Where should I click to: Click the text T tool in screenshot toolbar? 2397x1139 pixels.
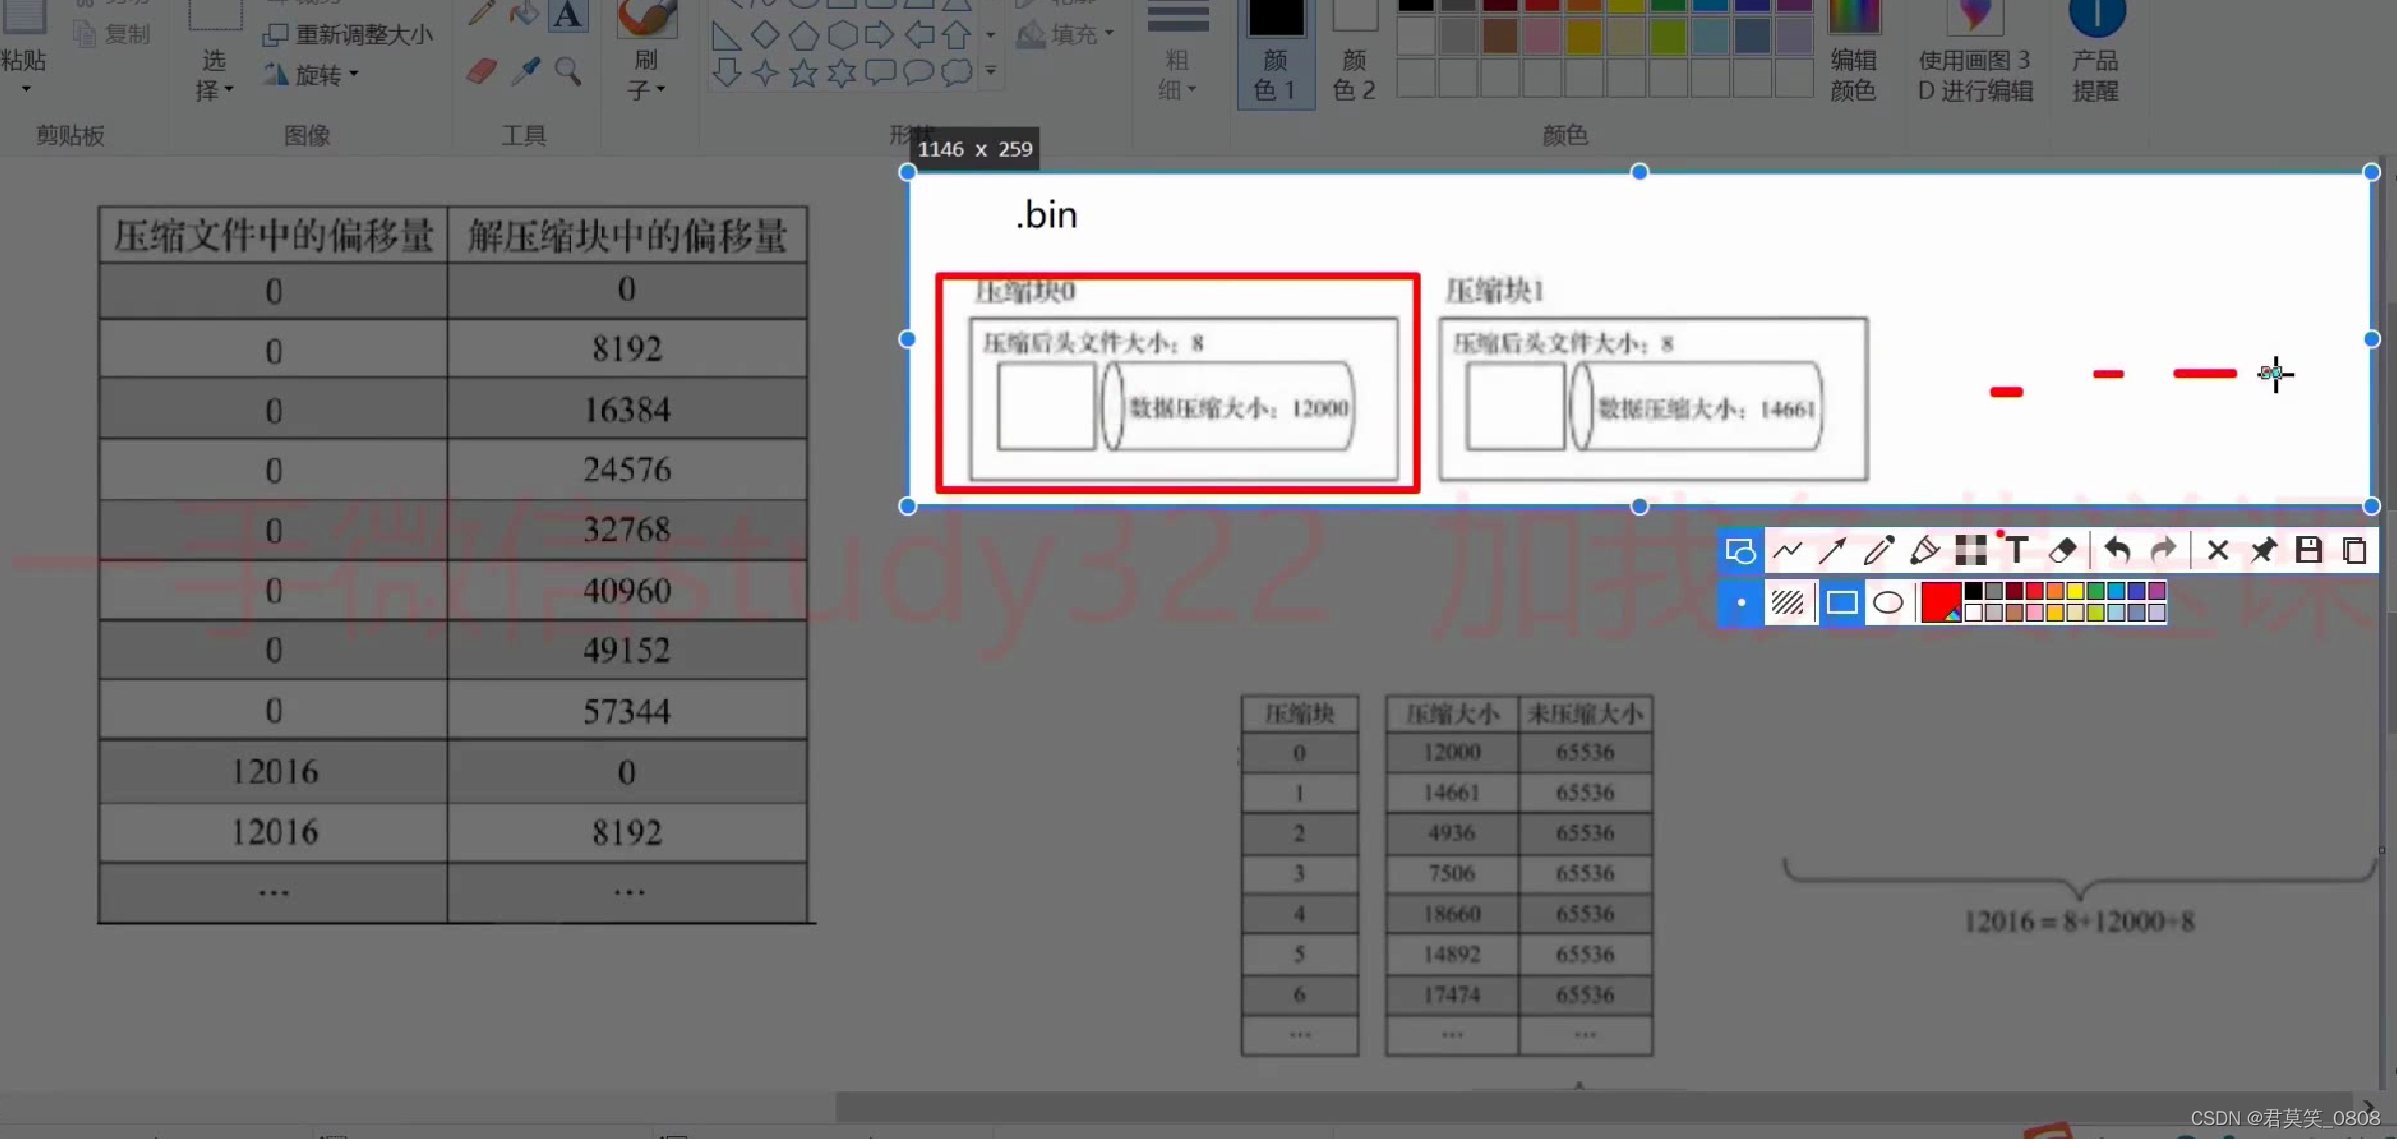pos(2016,550)
